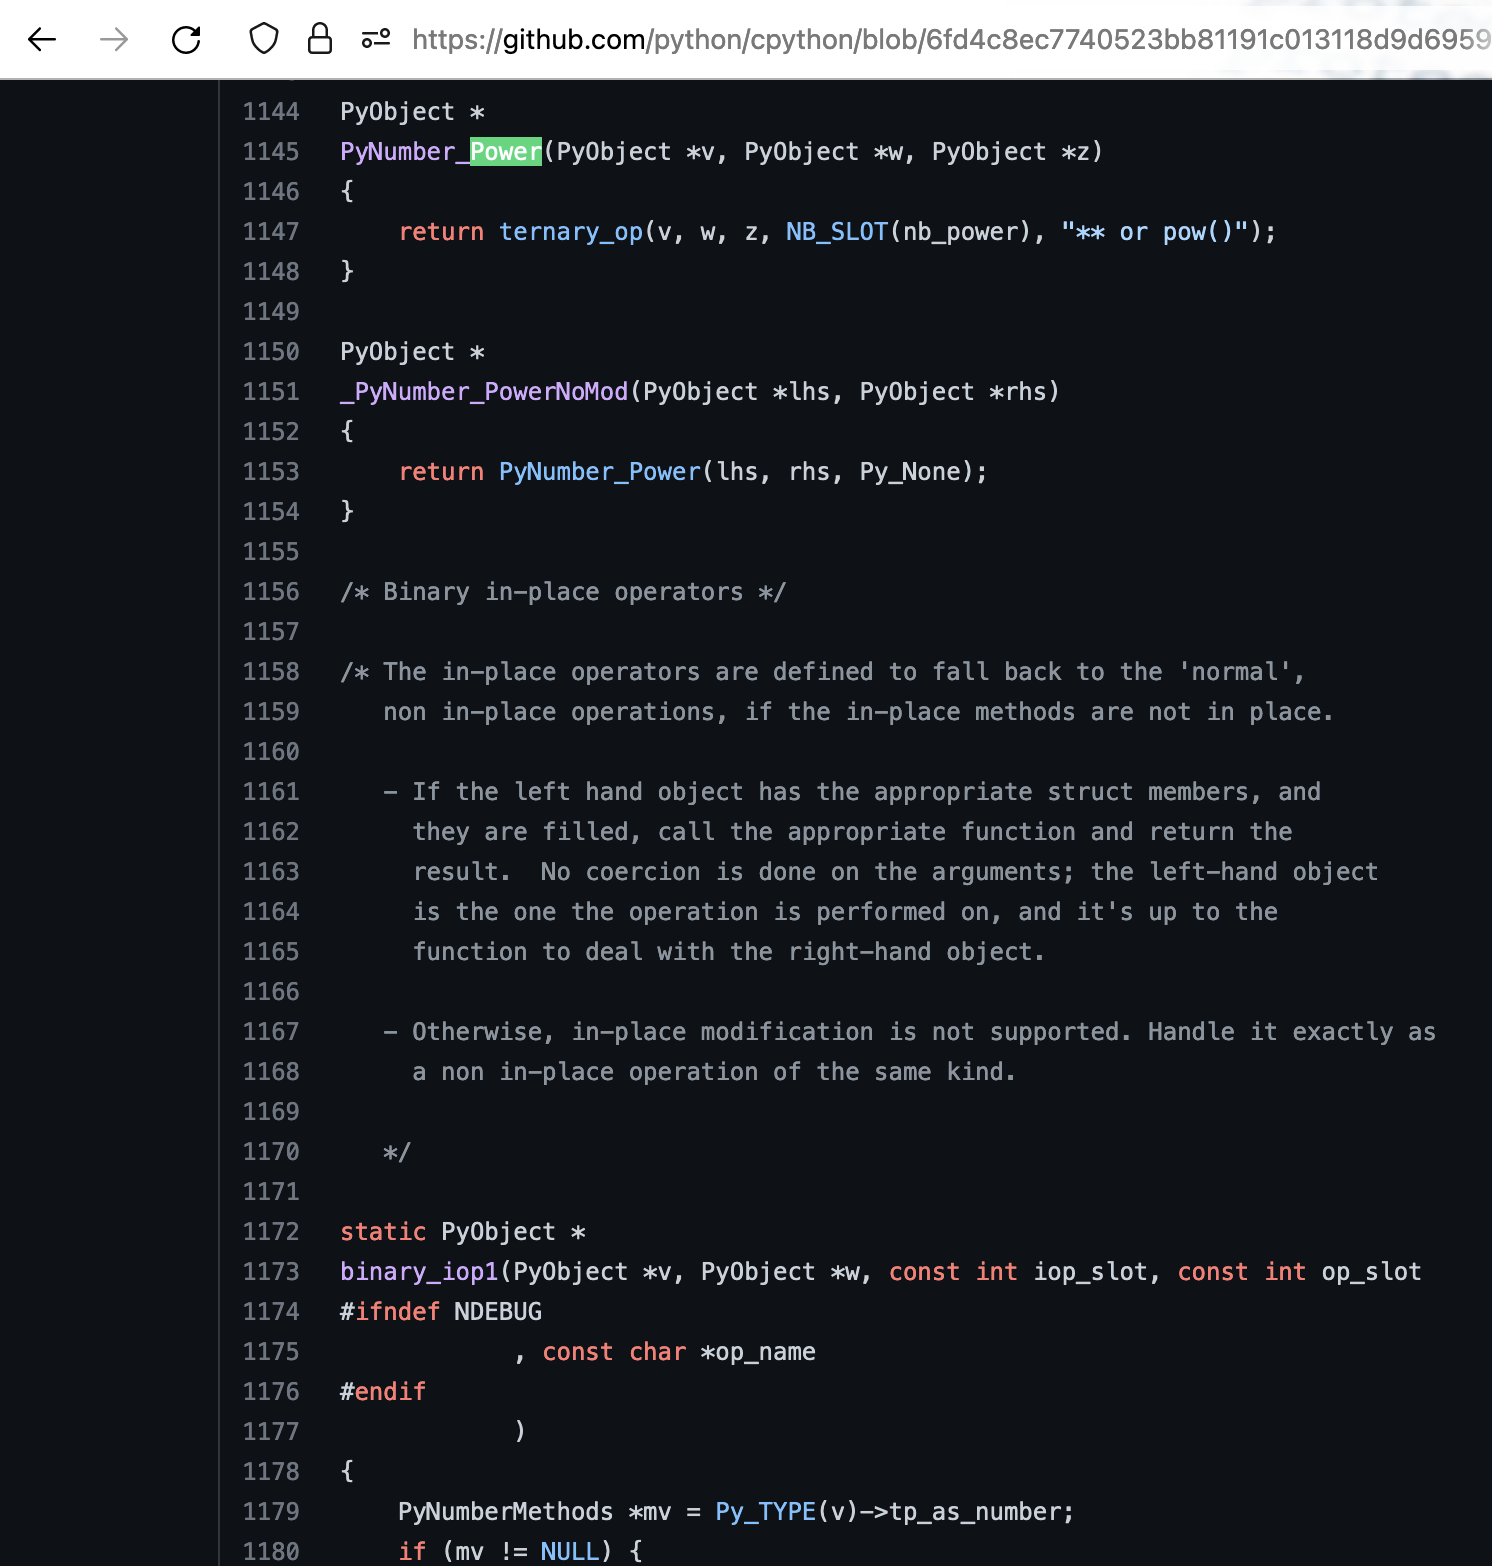Select line number 1158
The width and height of the screenshot is (1492, 1566).
tap(271, 672)
